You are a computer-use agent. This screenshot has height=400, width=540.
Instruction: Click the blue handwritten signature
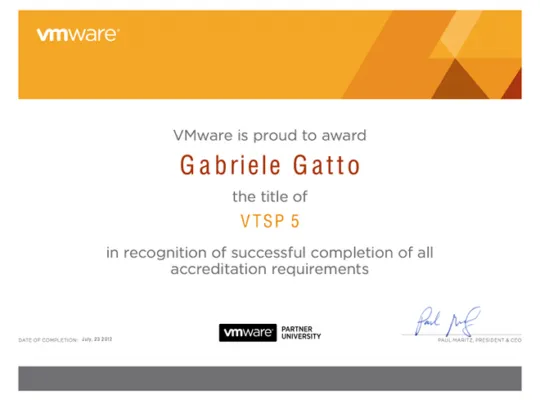pos(447,321)
